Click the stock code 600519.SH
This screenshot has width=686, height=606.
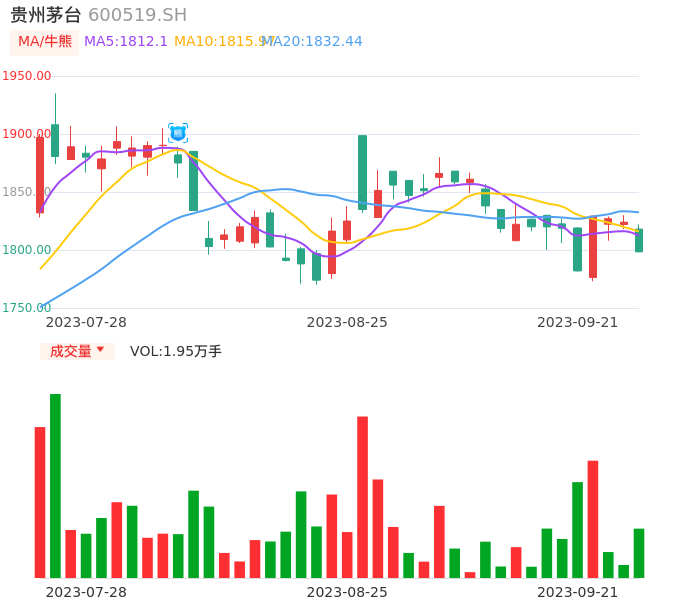[137, 15]
